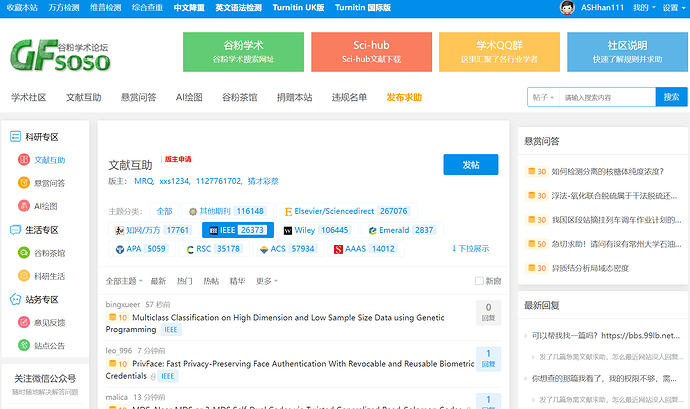Select the Wiley category icon
The image size is (690, 409).
[287, 230]
